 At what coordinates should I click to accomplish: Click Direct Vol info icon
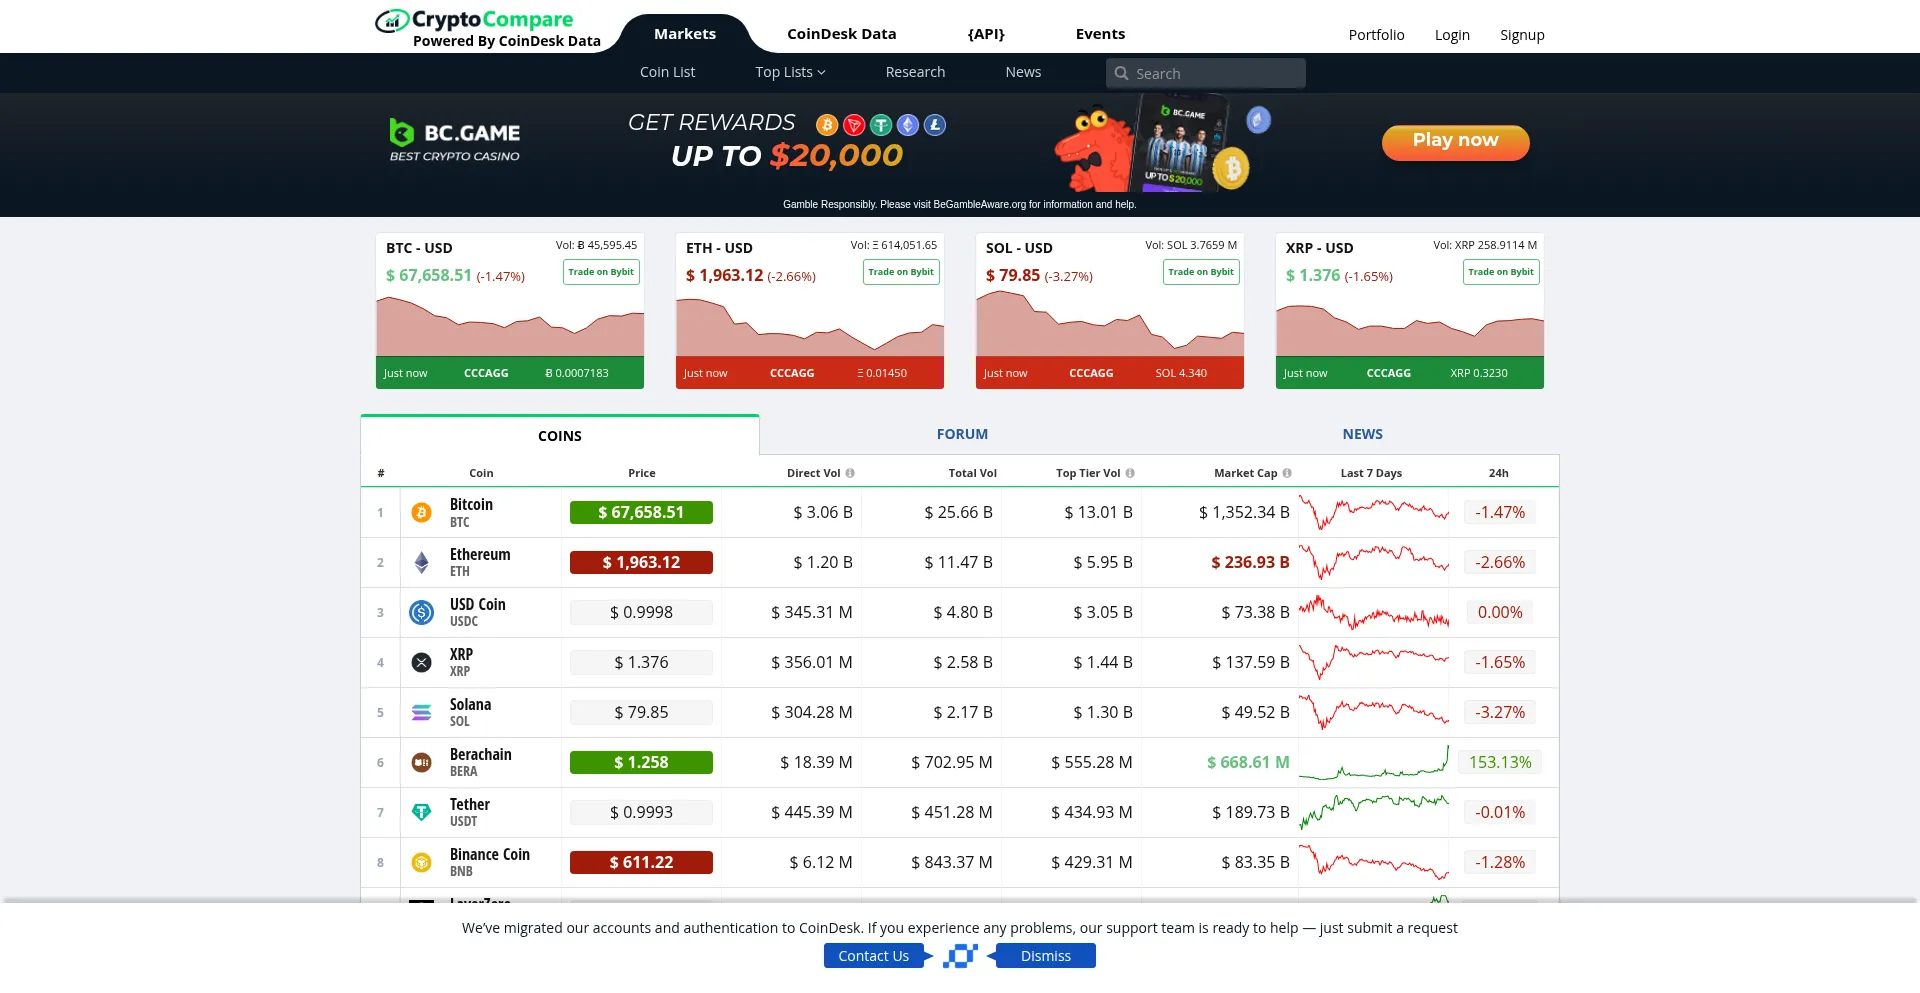pos(850,473)
